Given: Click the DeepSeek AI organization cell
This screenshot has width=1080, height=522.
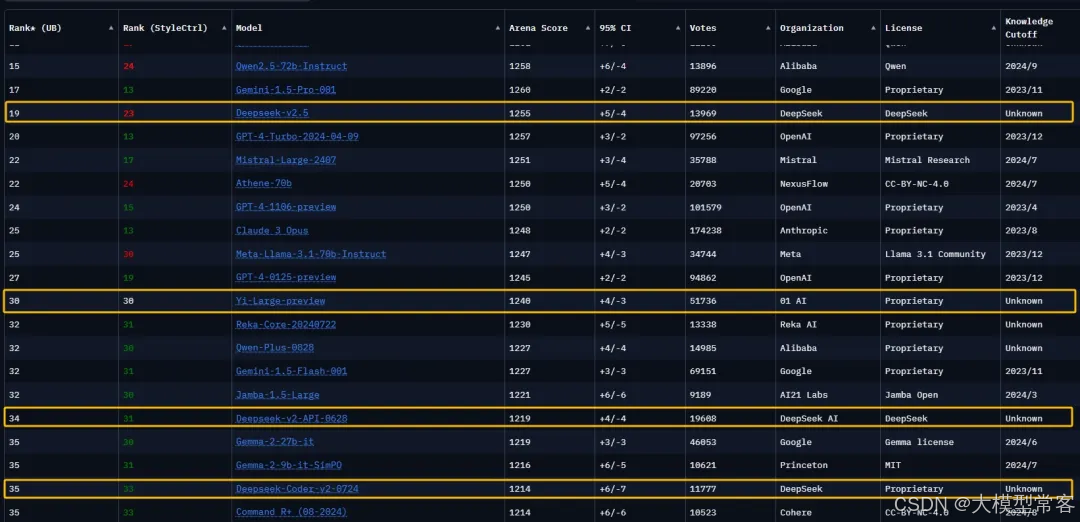Looking at the screenshot, I should (x=807, y=418).
